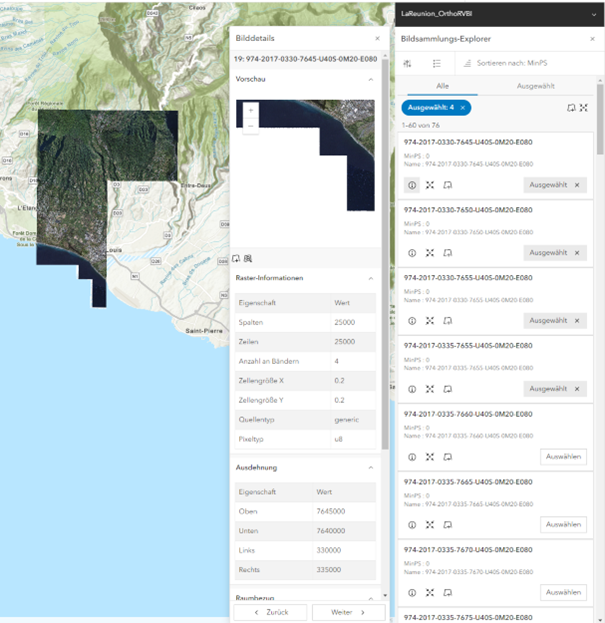The width and height of the screenshot is (605, 623).
Task: Zoom to image 974-2017-0335-7665
Action: tap(430, 525)
